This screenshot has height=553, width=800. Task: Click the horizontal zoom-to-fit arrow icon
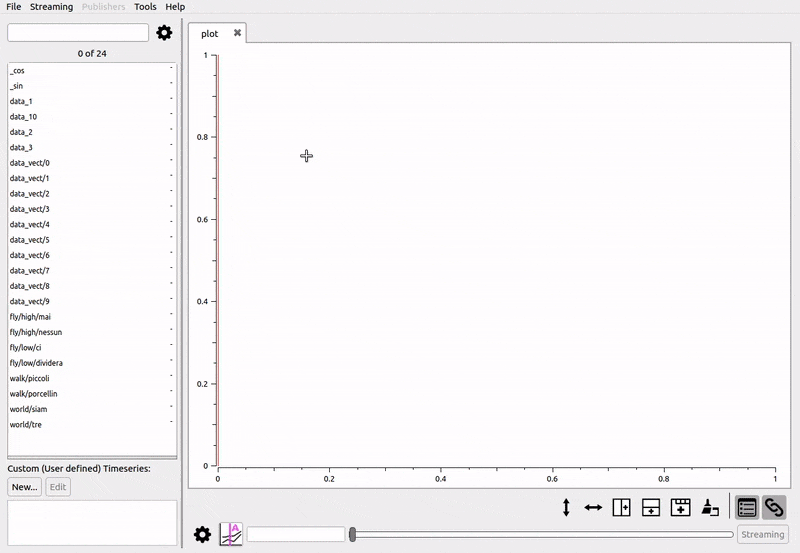(593, 508)
